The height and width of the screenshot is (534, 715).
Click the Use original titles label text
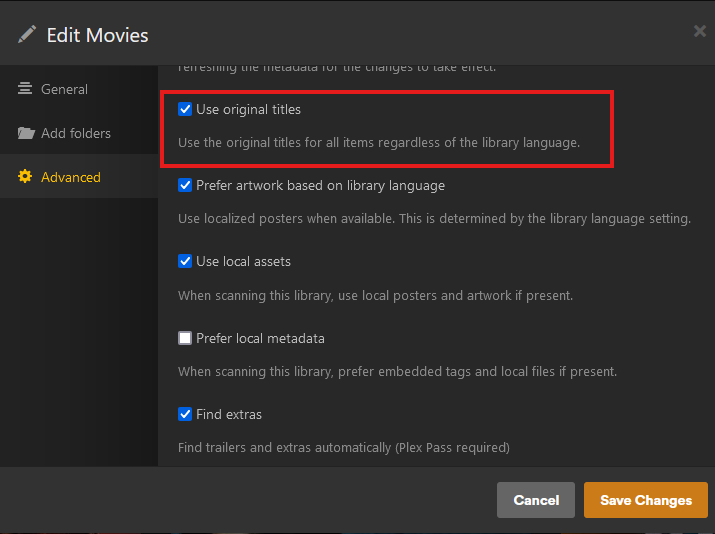tap(248, 109)
